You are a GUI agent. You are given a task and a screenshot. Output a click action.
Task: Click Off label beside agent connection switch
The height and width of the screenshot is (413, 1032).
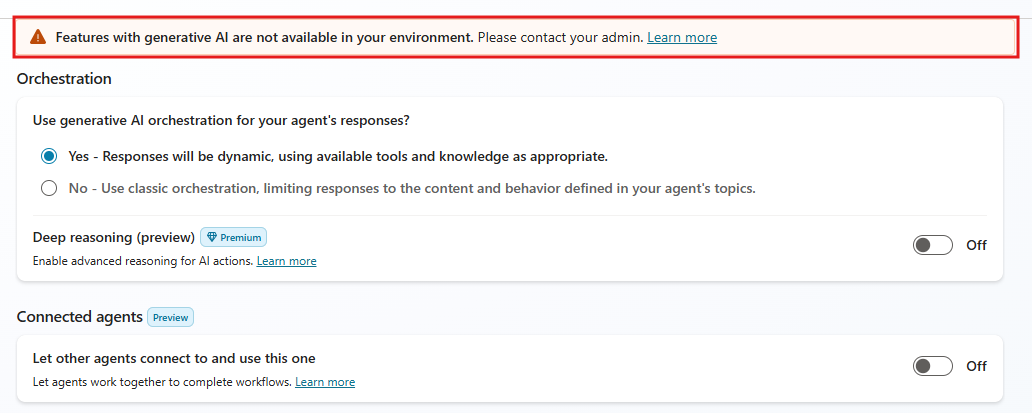coord(976,366)
